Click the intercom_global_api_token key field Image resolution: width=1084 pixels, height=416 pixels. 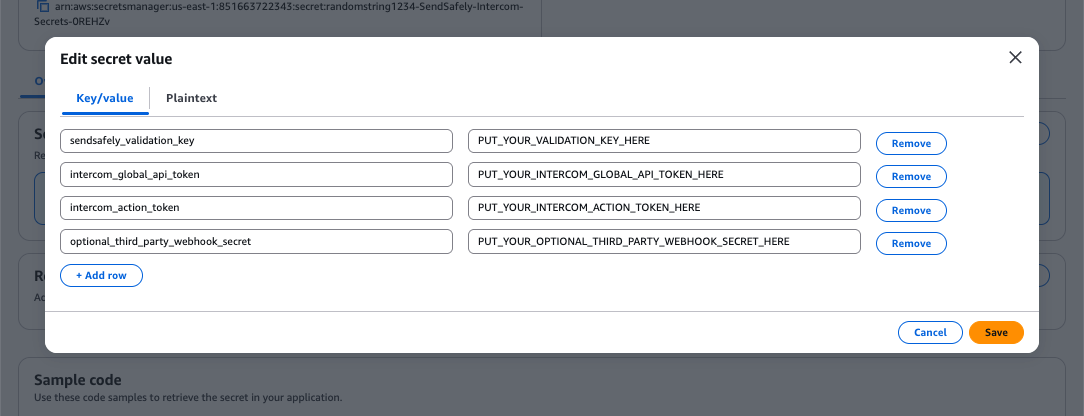click(256, 175)
